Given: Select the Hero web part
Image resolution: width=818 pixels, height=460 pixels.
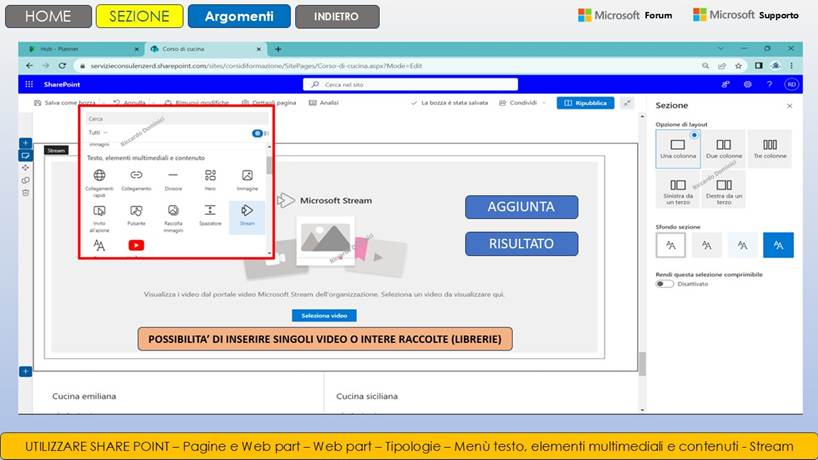Looking at the screenshot, I should click(210, 180).
